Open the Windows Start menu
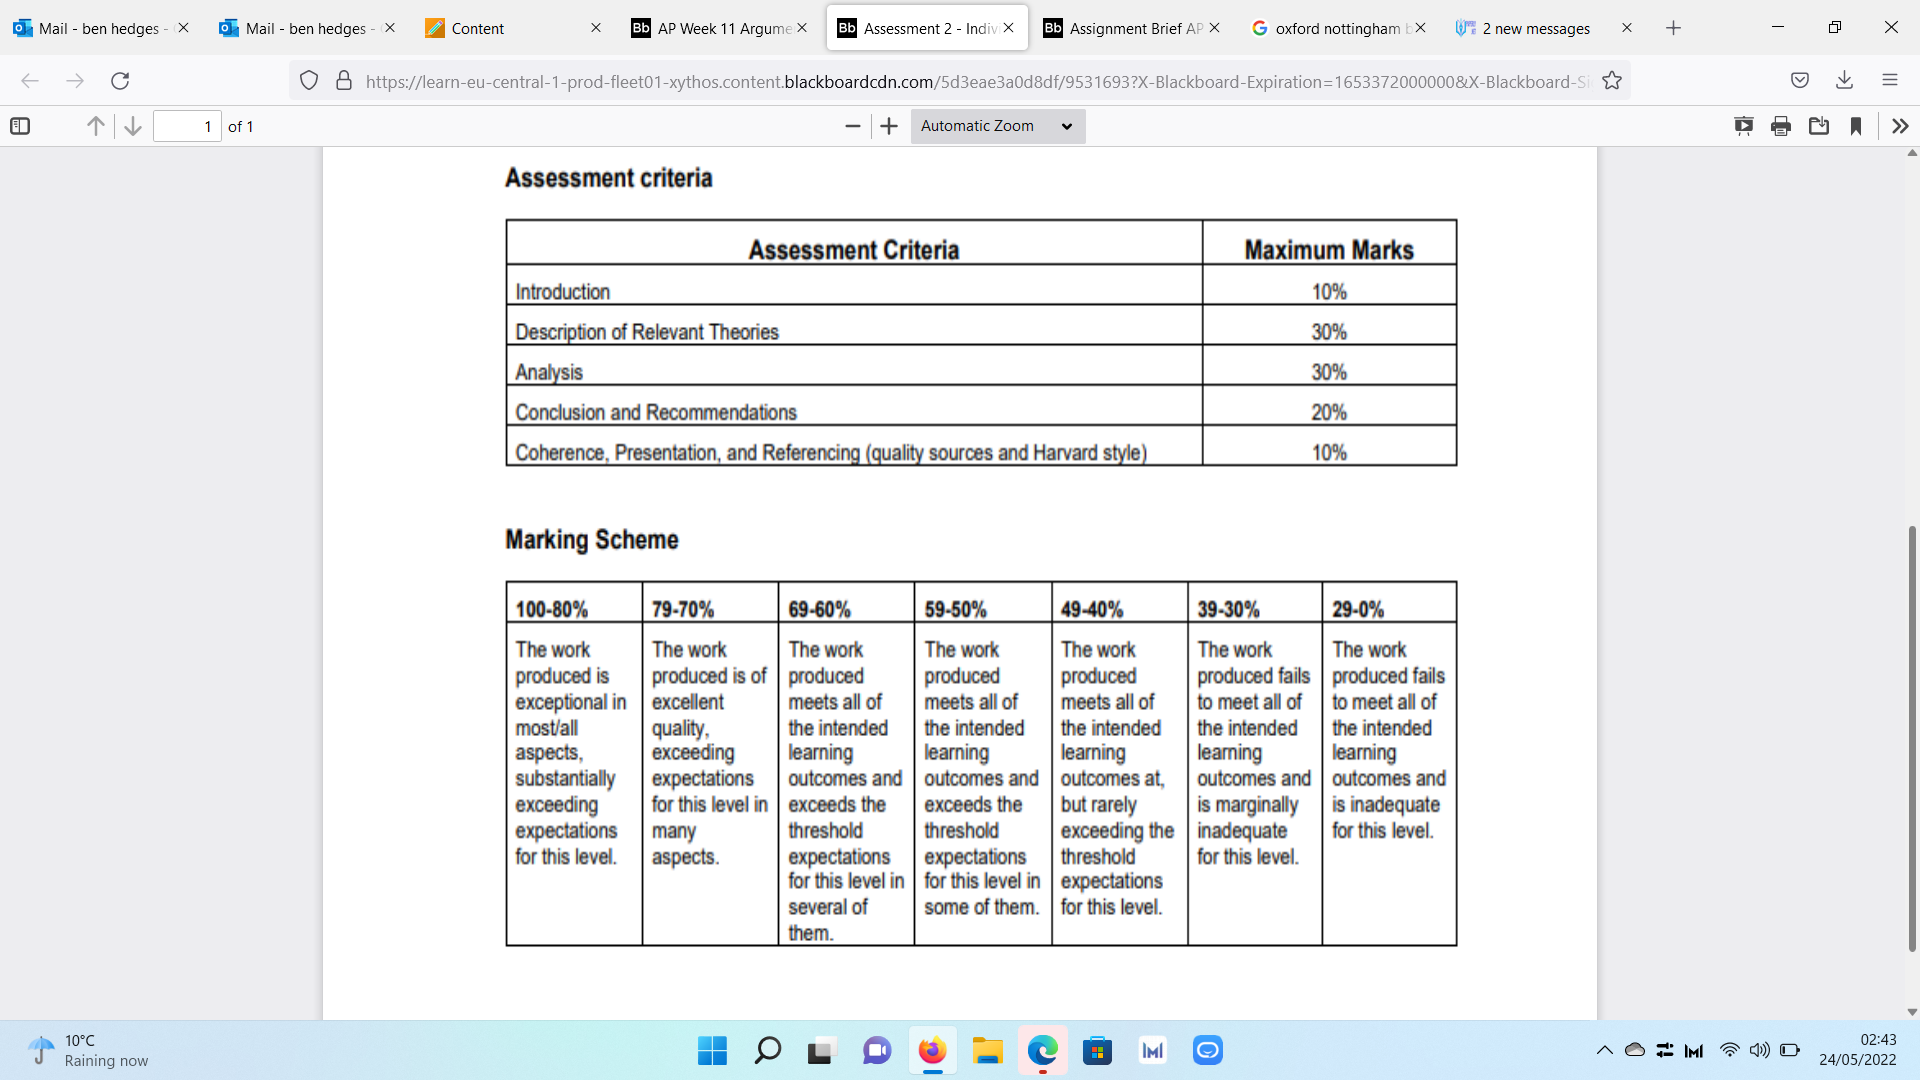Image resolution: width=1920 pixels, height=1080 pixels. (x=713, y=1050)
